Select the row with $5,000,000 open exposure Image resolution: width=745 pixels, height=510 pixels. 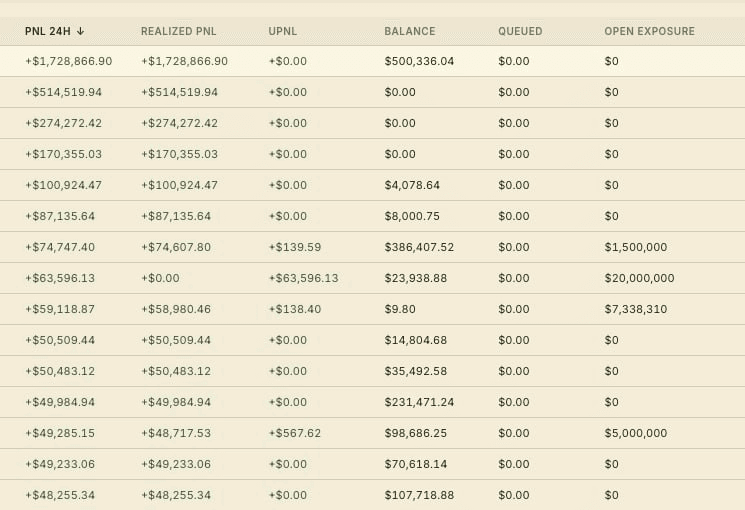click(372, 433)
